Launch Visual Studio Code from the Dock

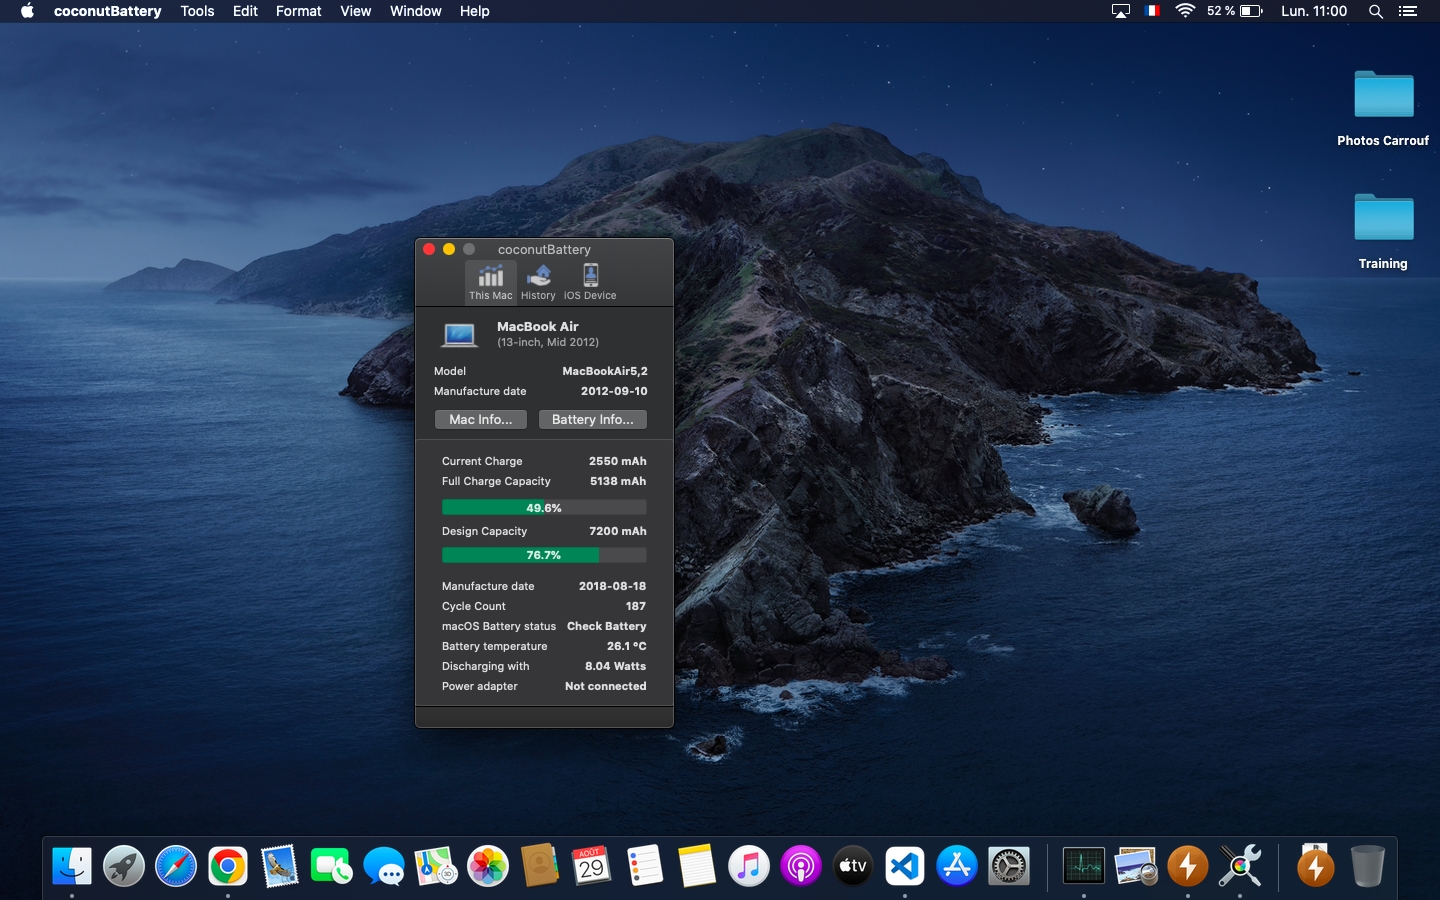(x=905, y=866)
